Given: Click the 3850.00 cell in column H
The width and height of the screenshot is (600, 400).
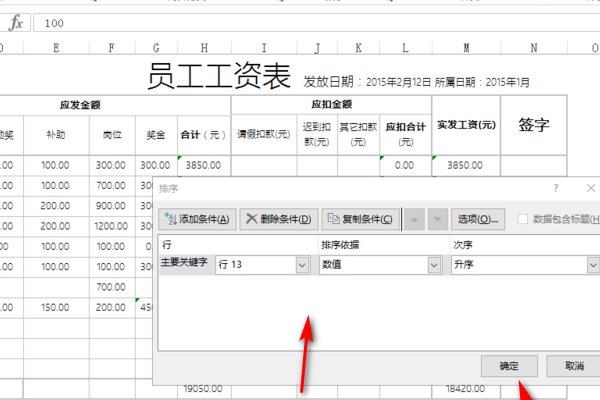Looking at the screenshot, I should [204, 165].
